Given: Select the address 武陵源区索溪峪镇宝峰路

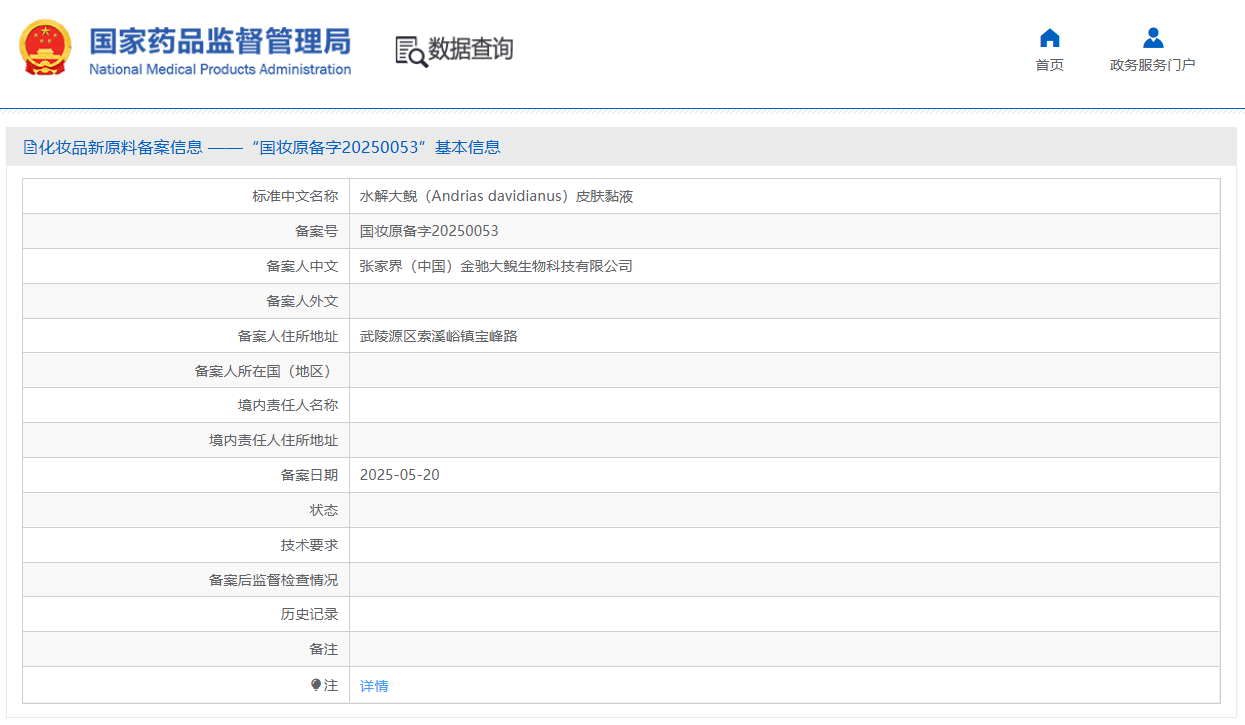Looking at the screenshot, I should click(439, 336).
